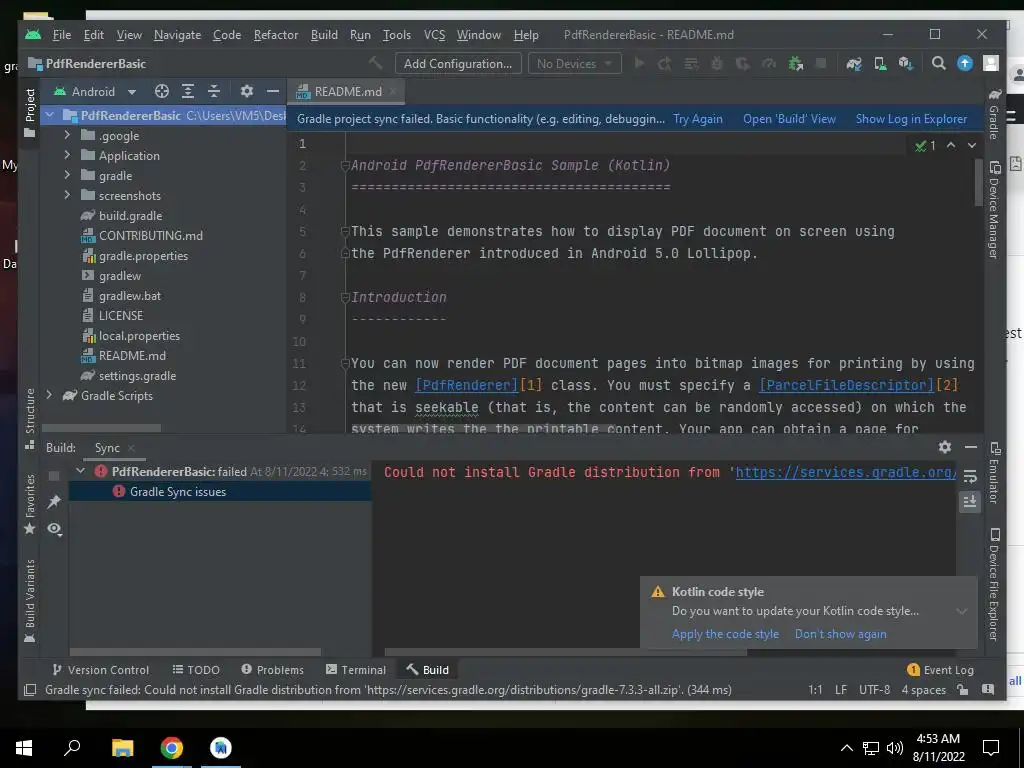Expand the gradle folder
Image resolution: width=1024 pixels, height=768 pixels.
pos(67,175)
